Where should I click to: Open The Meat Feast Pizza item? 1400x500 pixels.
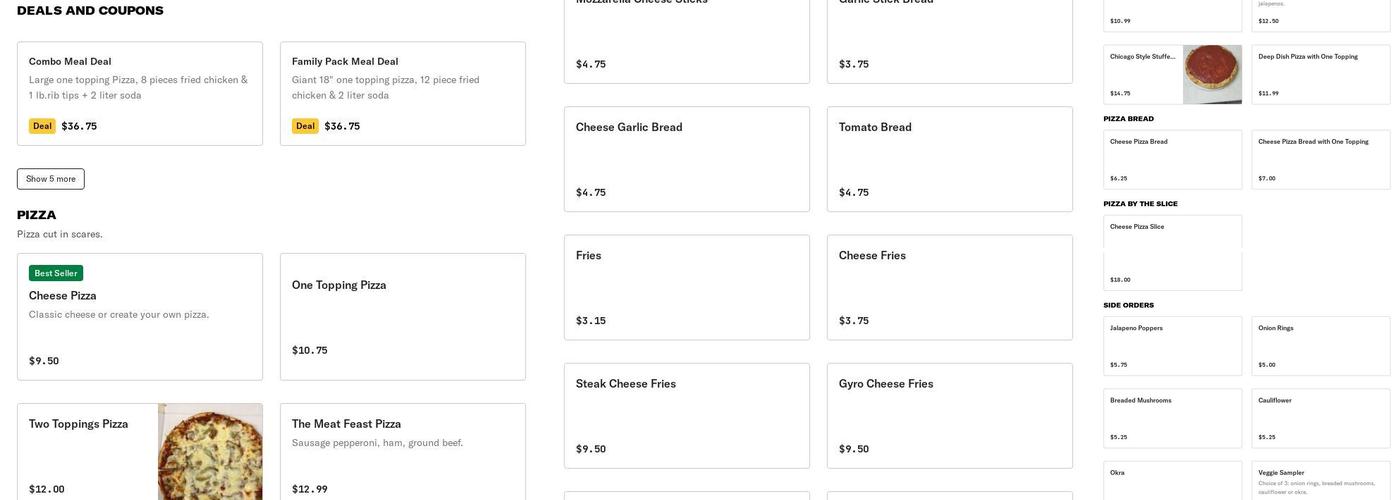[402, 451]
